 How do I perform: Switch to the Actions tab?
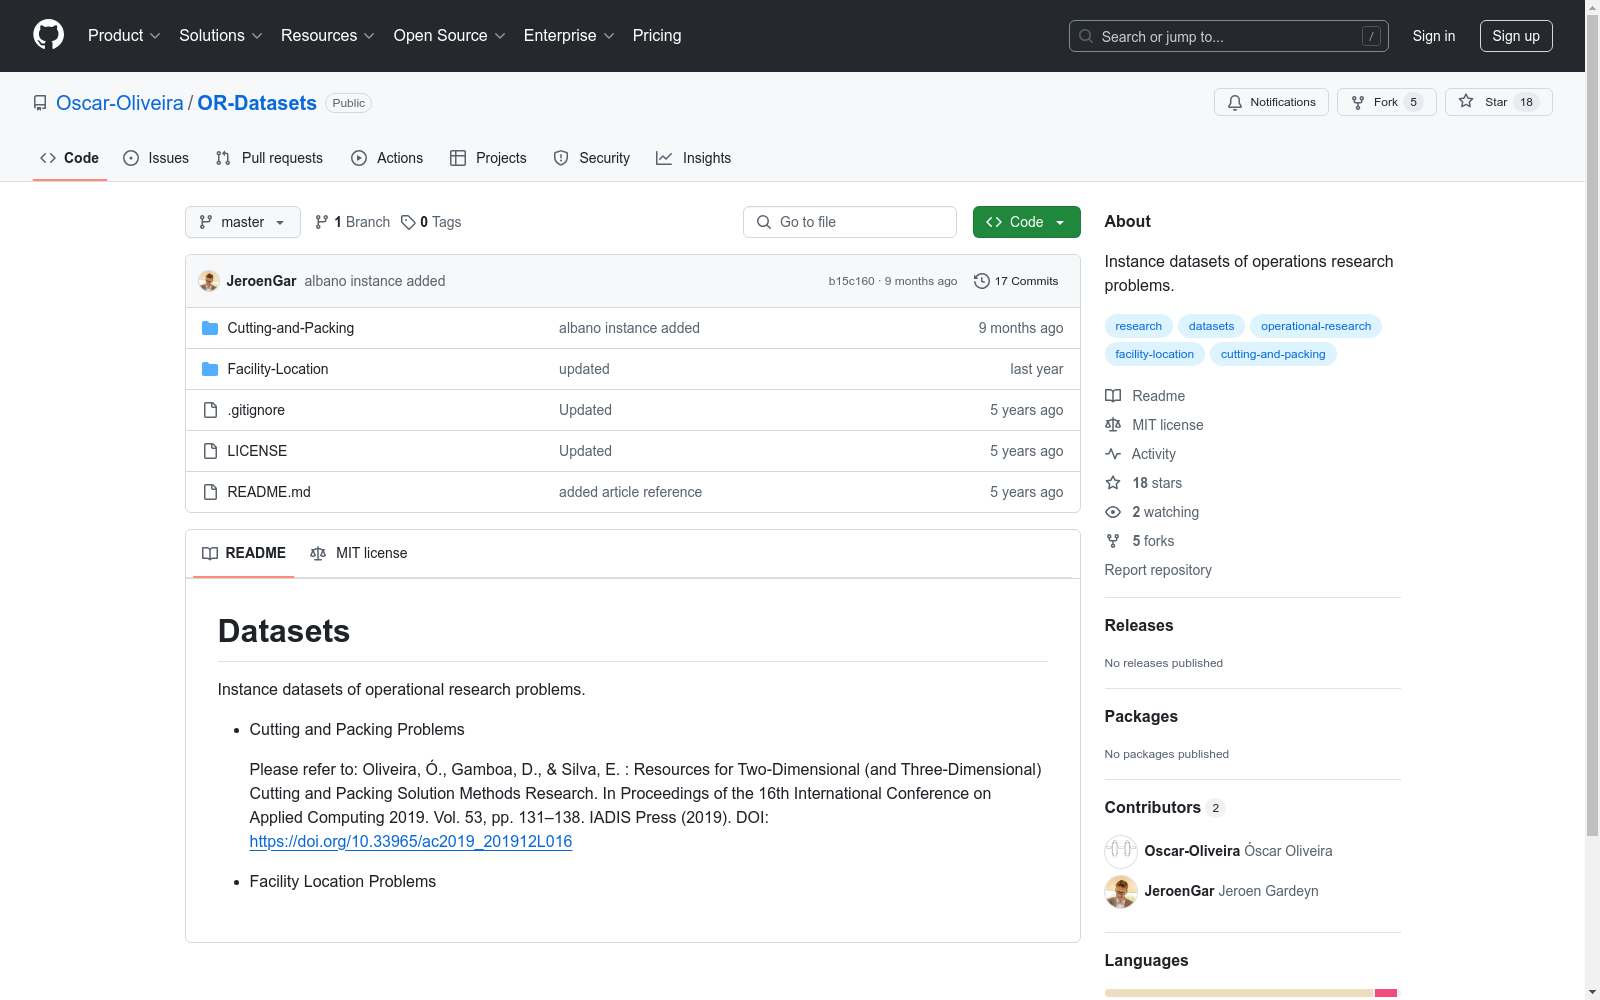(387, 158)
